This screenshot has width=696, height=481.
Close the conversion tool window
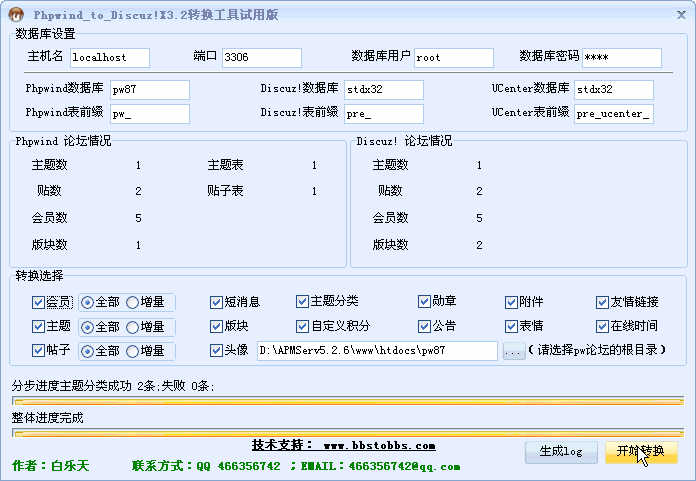681,15
